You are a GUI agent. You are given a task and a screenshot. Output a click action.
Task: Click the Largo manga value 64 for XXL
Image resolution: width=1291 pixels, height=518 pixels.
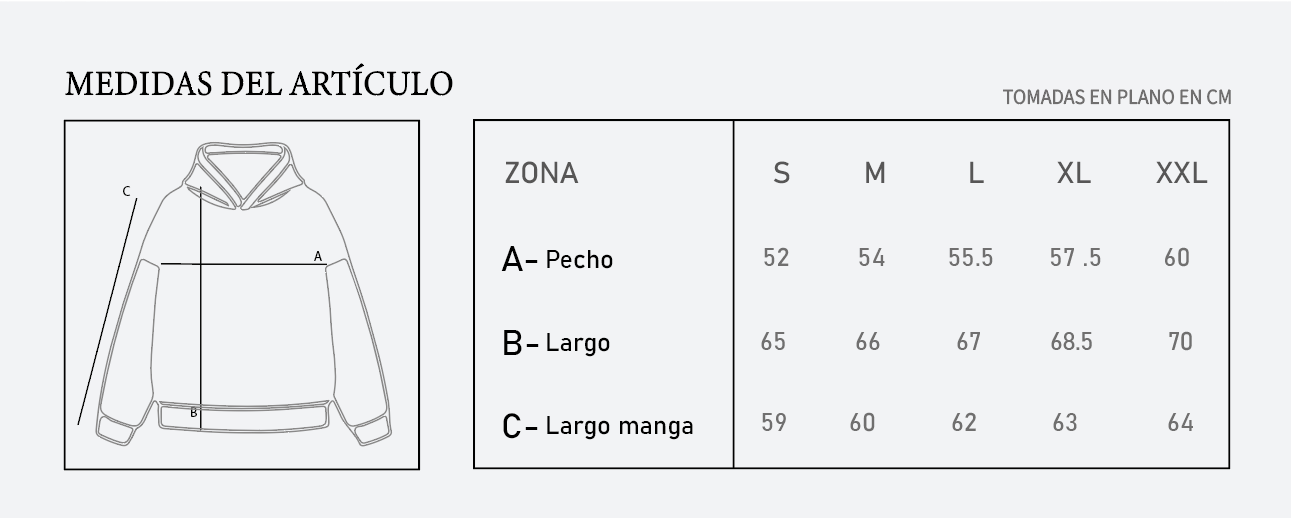pyautogui.click(x=1180, y=423)
